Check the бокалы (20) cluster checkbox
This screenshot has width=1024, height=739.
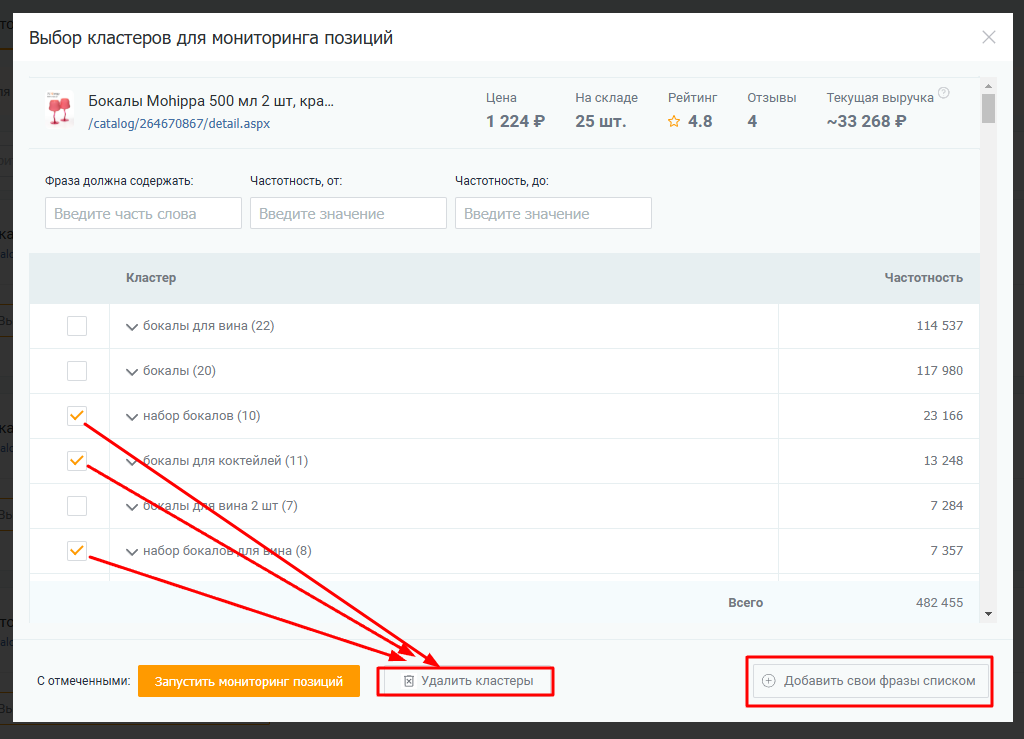click(77, 371)
